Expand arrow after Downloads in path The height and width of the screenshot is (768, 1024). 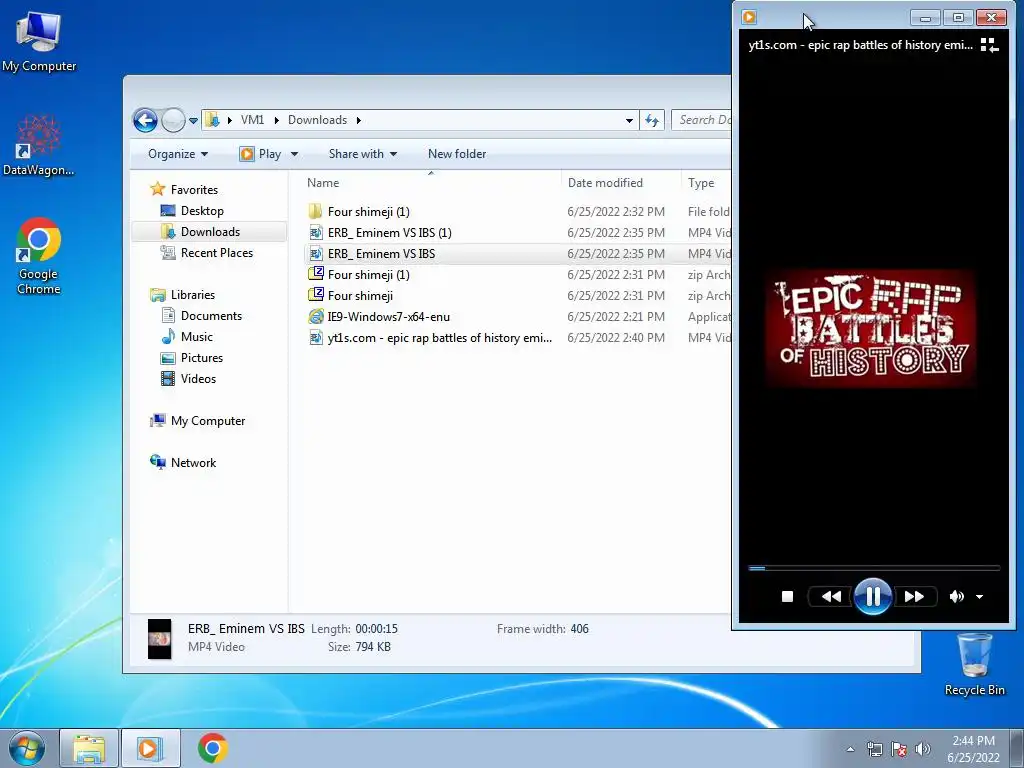tap(359, 120)
